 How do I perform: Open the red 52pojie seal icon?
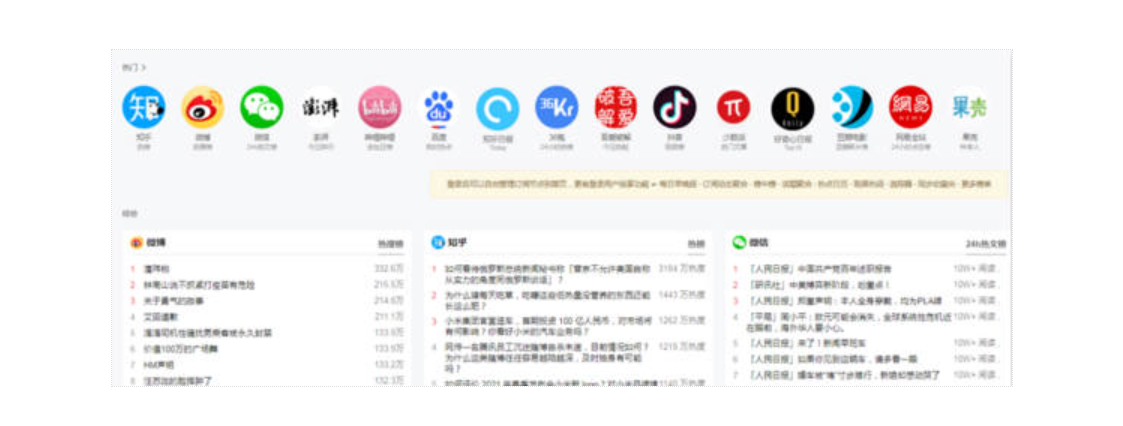(616, 107)
